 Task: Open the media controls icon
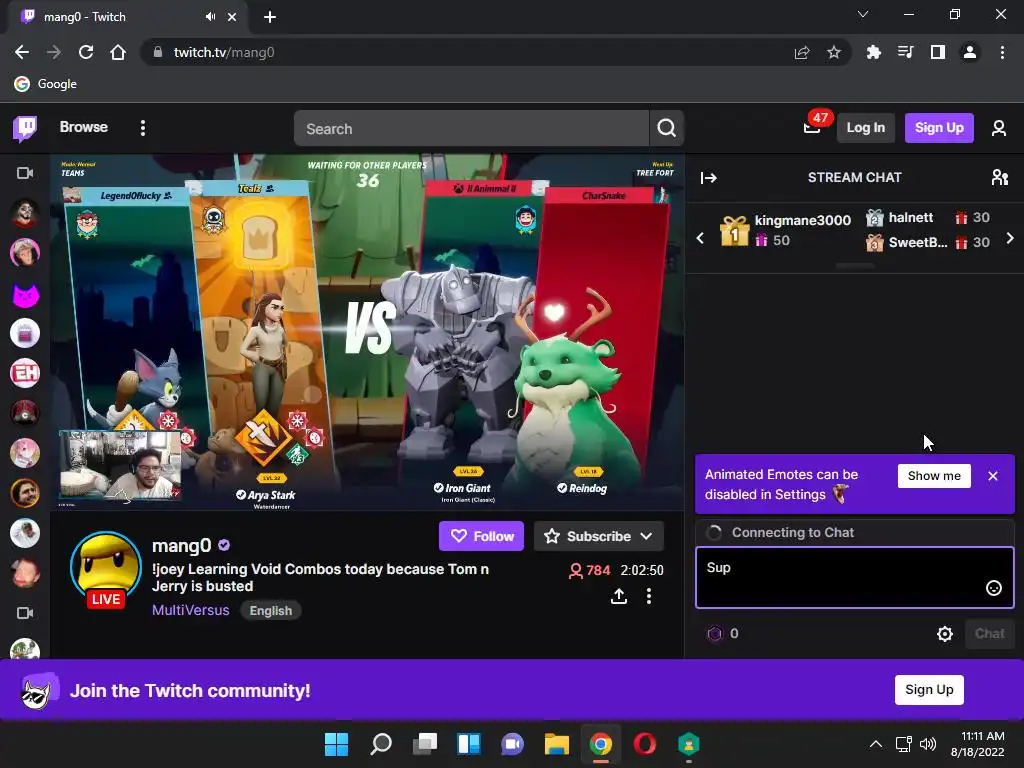(905, 52)
